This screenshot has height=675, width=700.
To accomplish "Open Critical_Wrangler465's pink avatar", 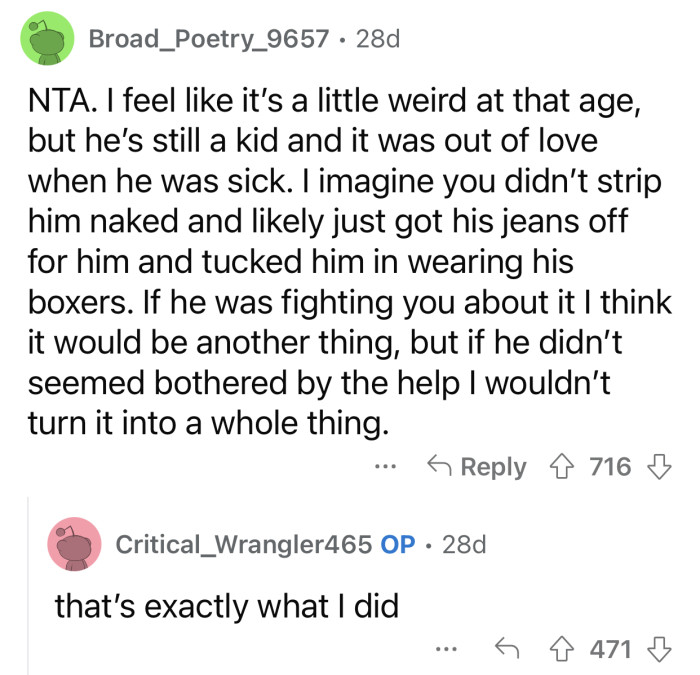I will point(74,544).
